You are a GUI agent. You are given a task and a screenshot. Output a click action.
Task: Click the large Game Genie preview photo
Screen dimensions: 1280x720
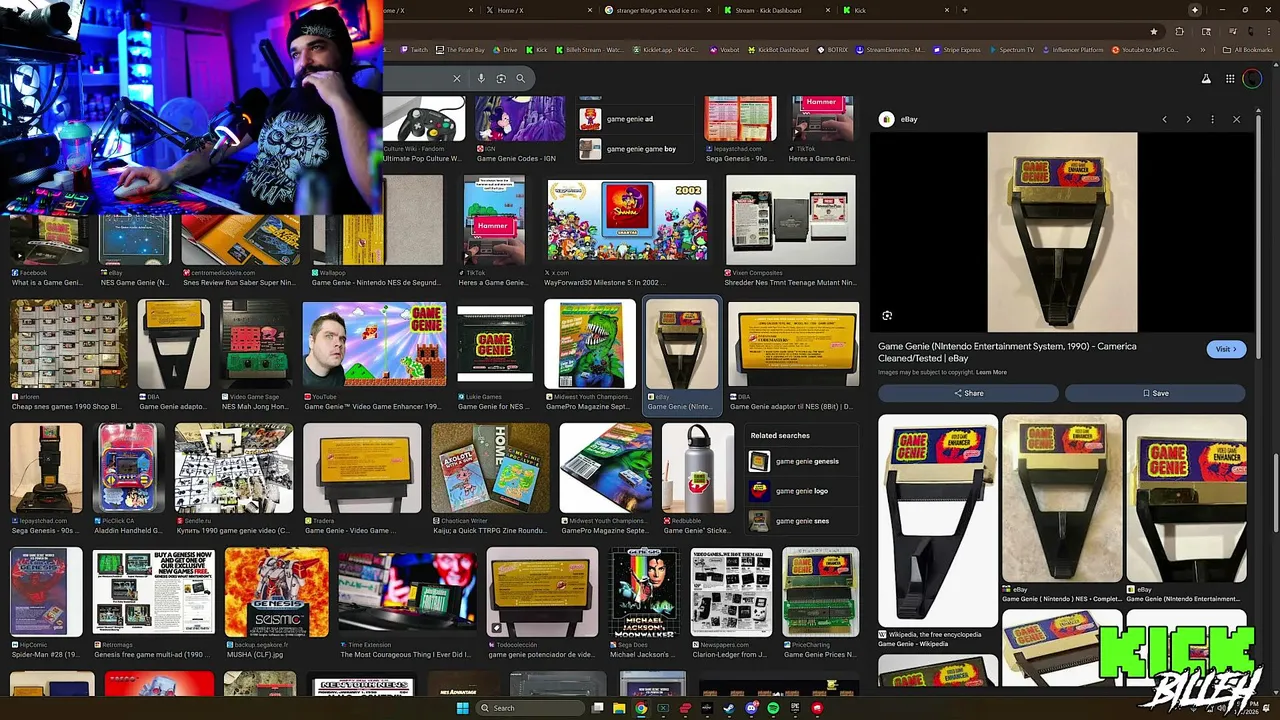1062,232
